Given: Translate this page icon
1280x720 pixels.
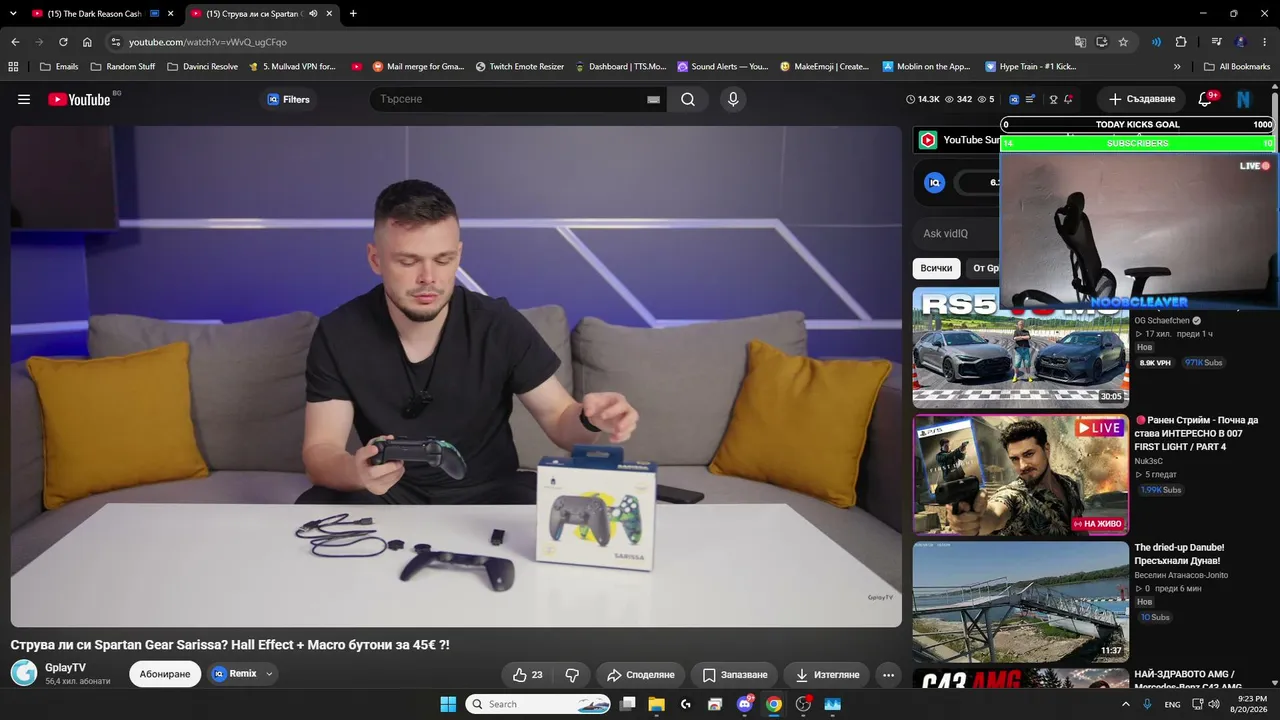Looking at the screenshot, I should [x=1080, y=42].
